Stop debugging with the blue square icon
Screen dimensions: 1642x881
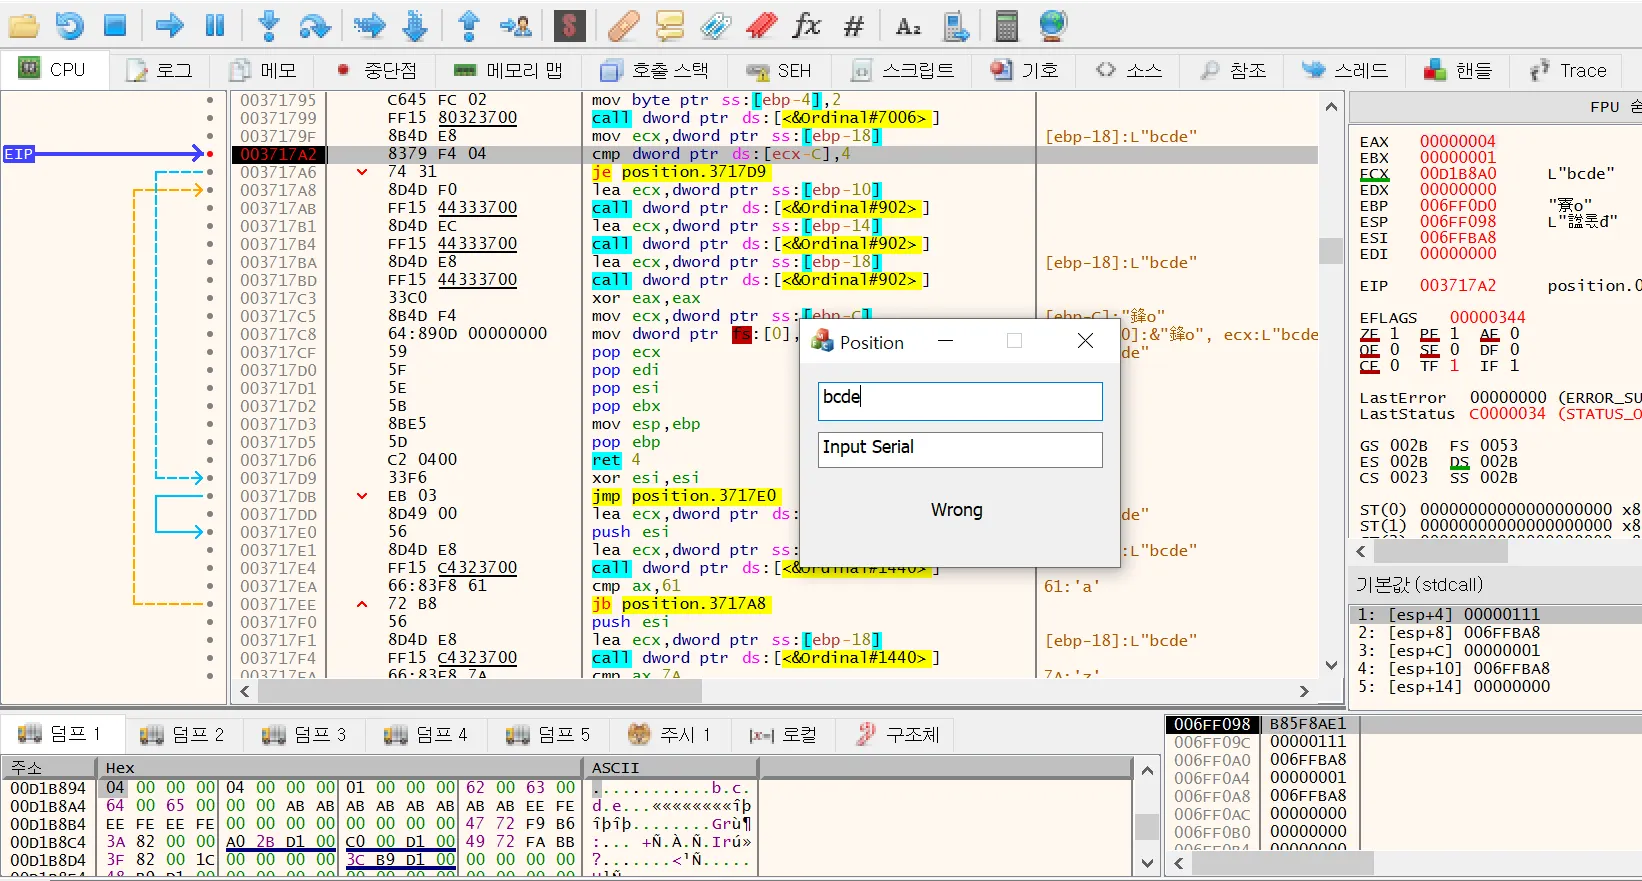click(x=115, y=26)
